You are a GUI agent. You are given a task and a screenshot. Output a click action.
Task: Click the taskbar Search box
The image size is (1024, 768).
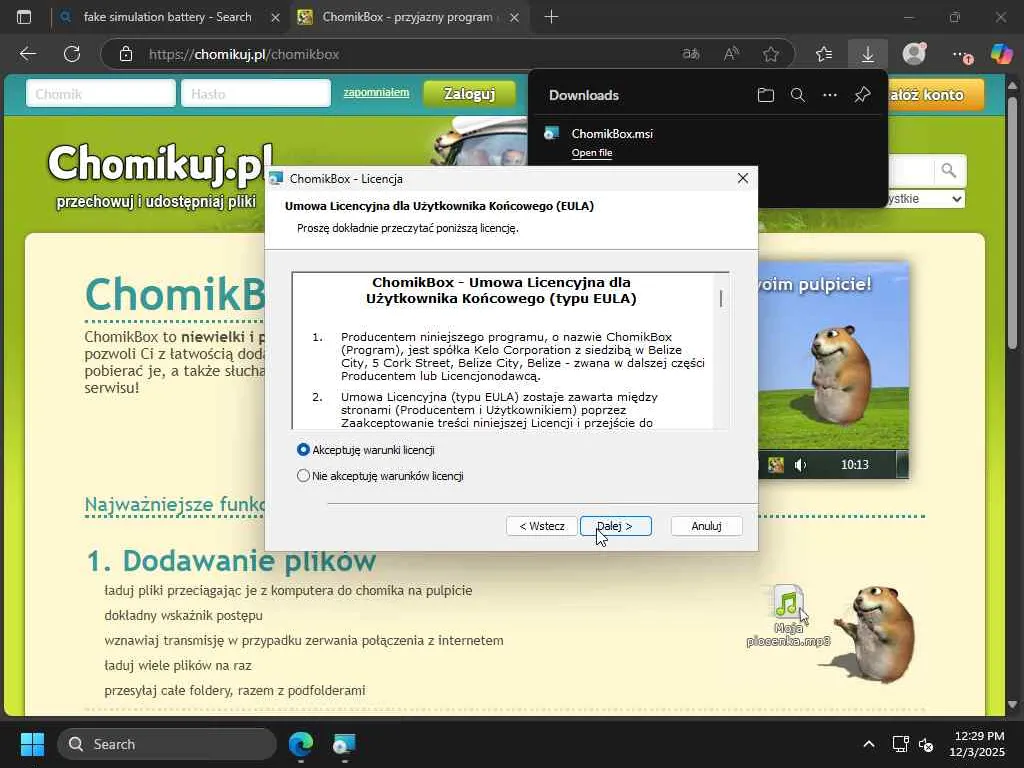point(167,744)
